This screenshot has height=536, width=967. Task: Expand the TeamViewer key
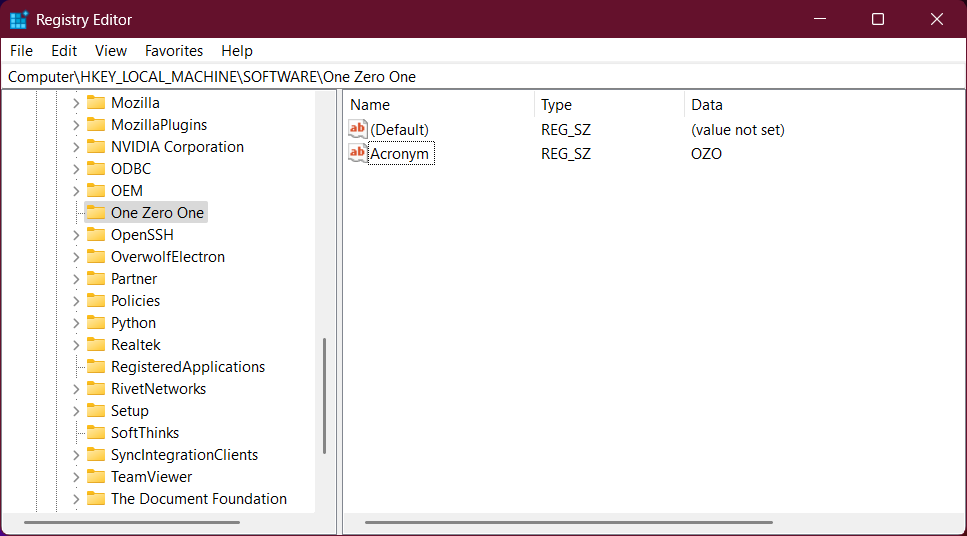point(76,477)
